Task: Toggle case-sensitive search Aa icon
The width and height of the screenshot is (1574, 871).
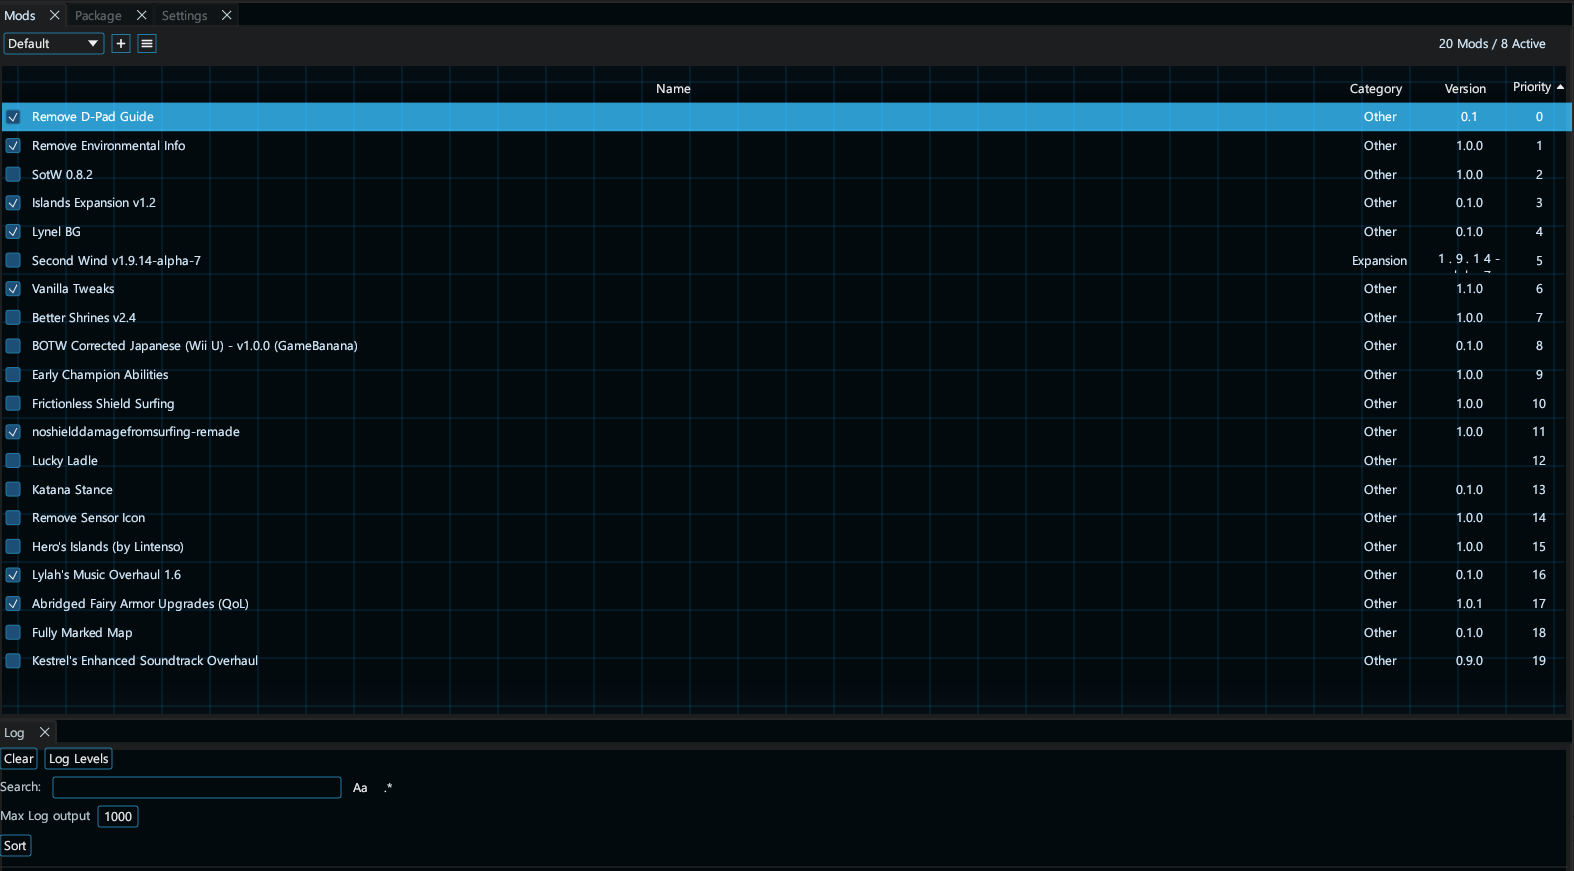Action: [360, 788]
